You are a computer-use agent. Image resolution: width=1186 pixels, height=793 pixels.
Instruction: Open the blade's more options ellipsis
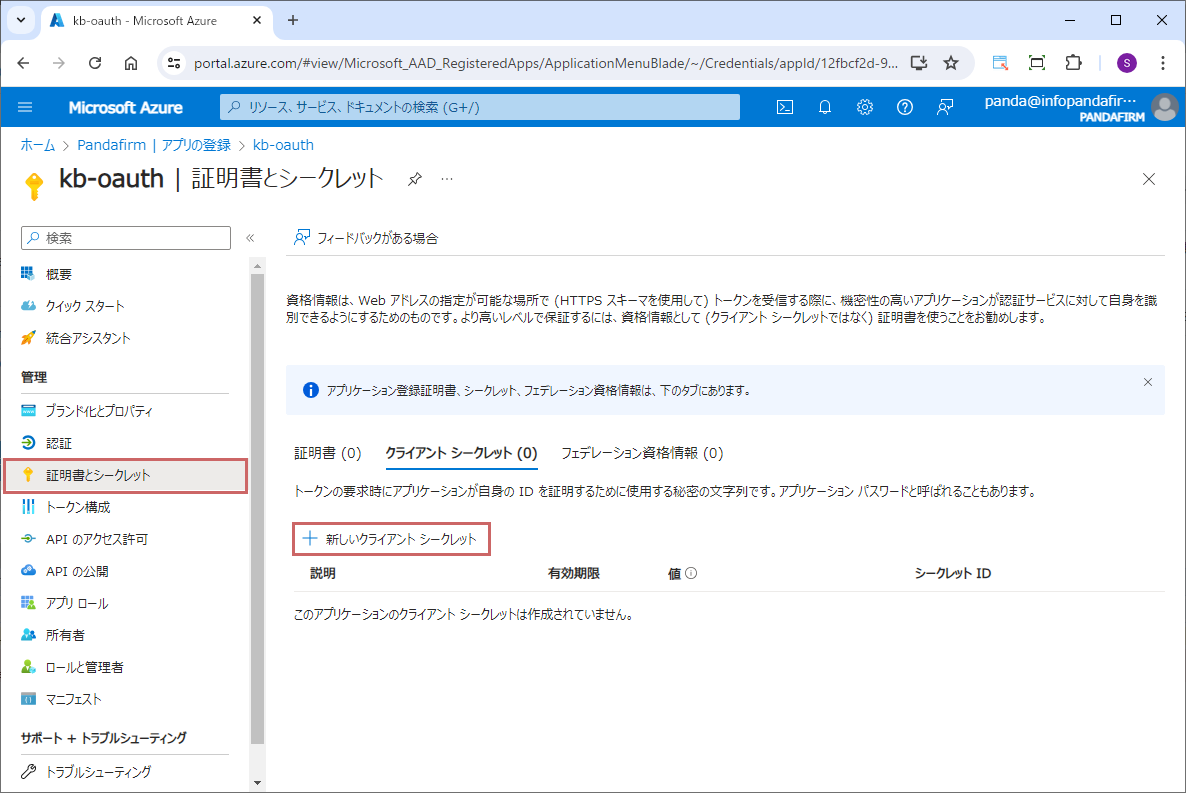[x=447, y=179]
